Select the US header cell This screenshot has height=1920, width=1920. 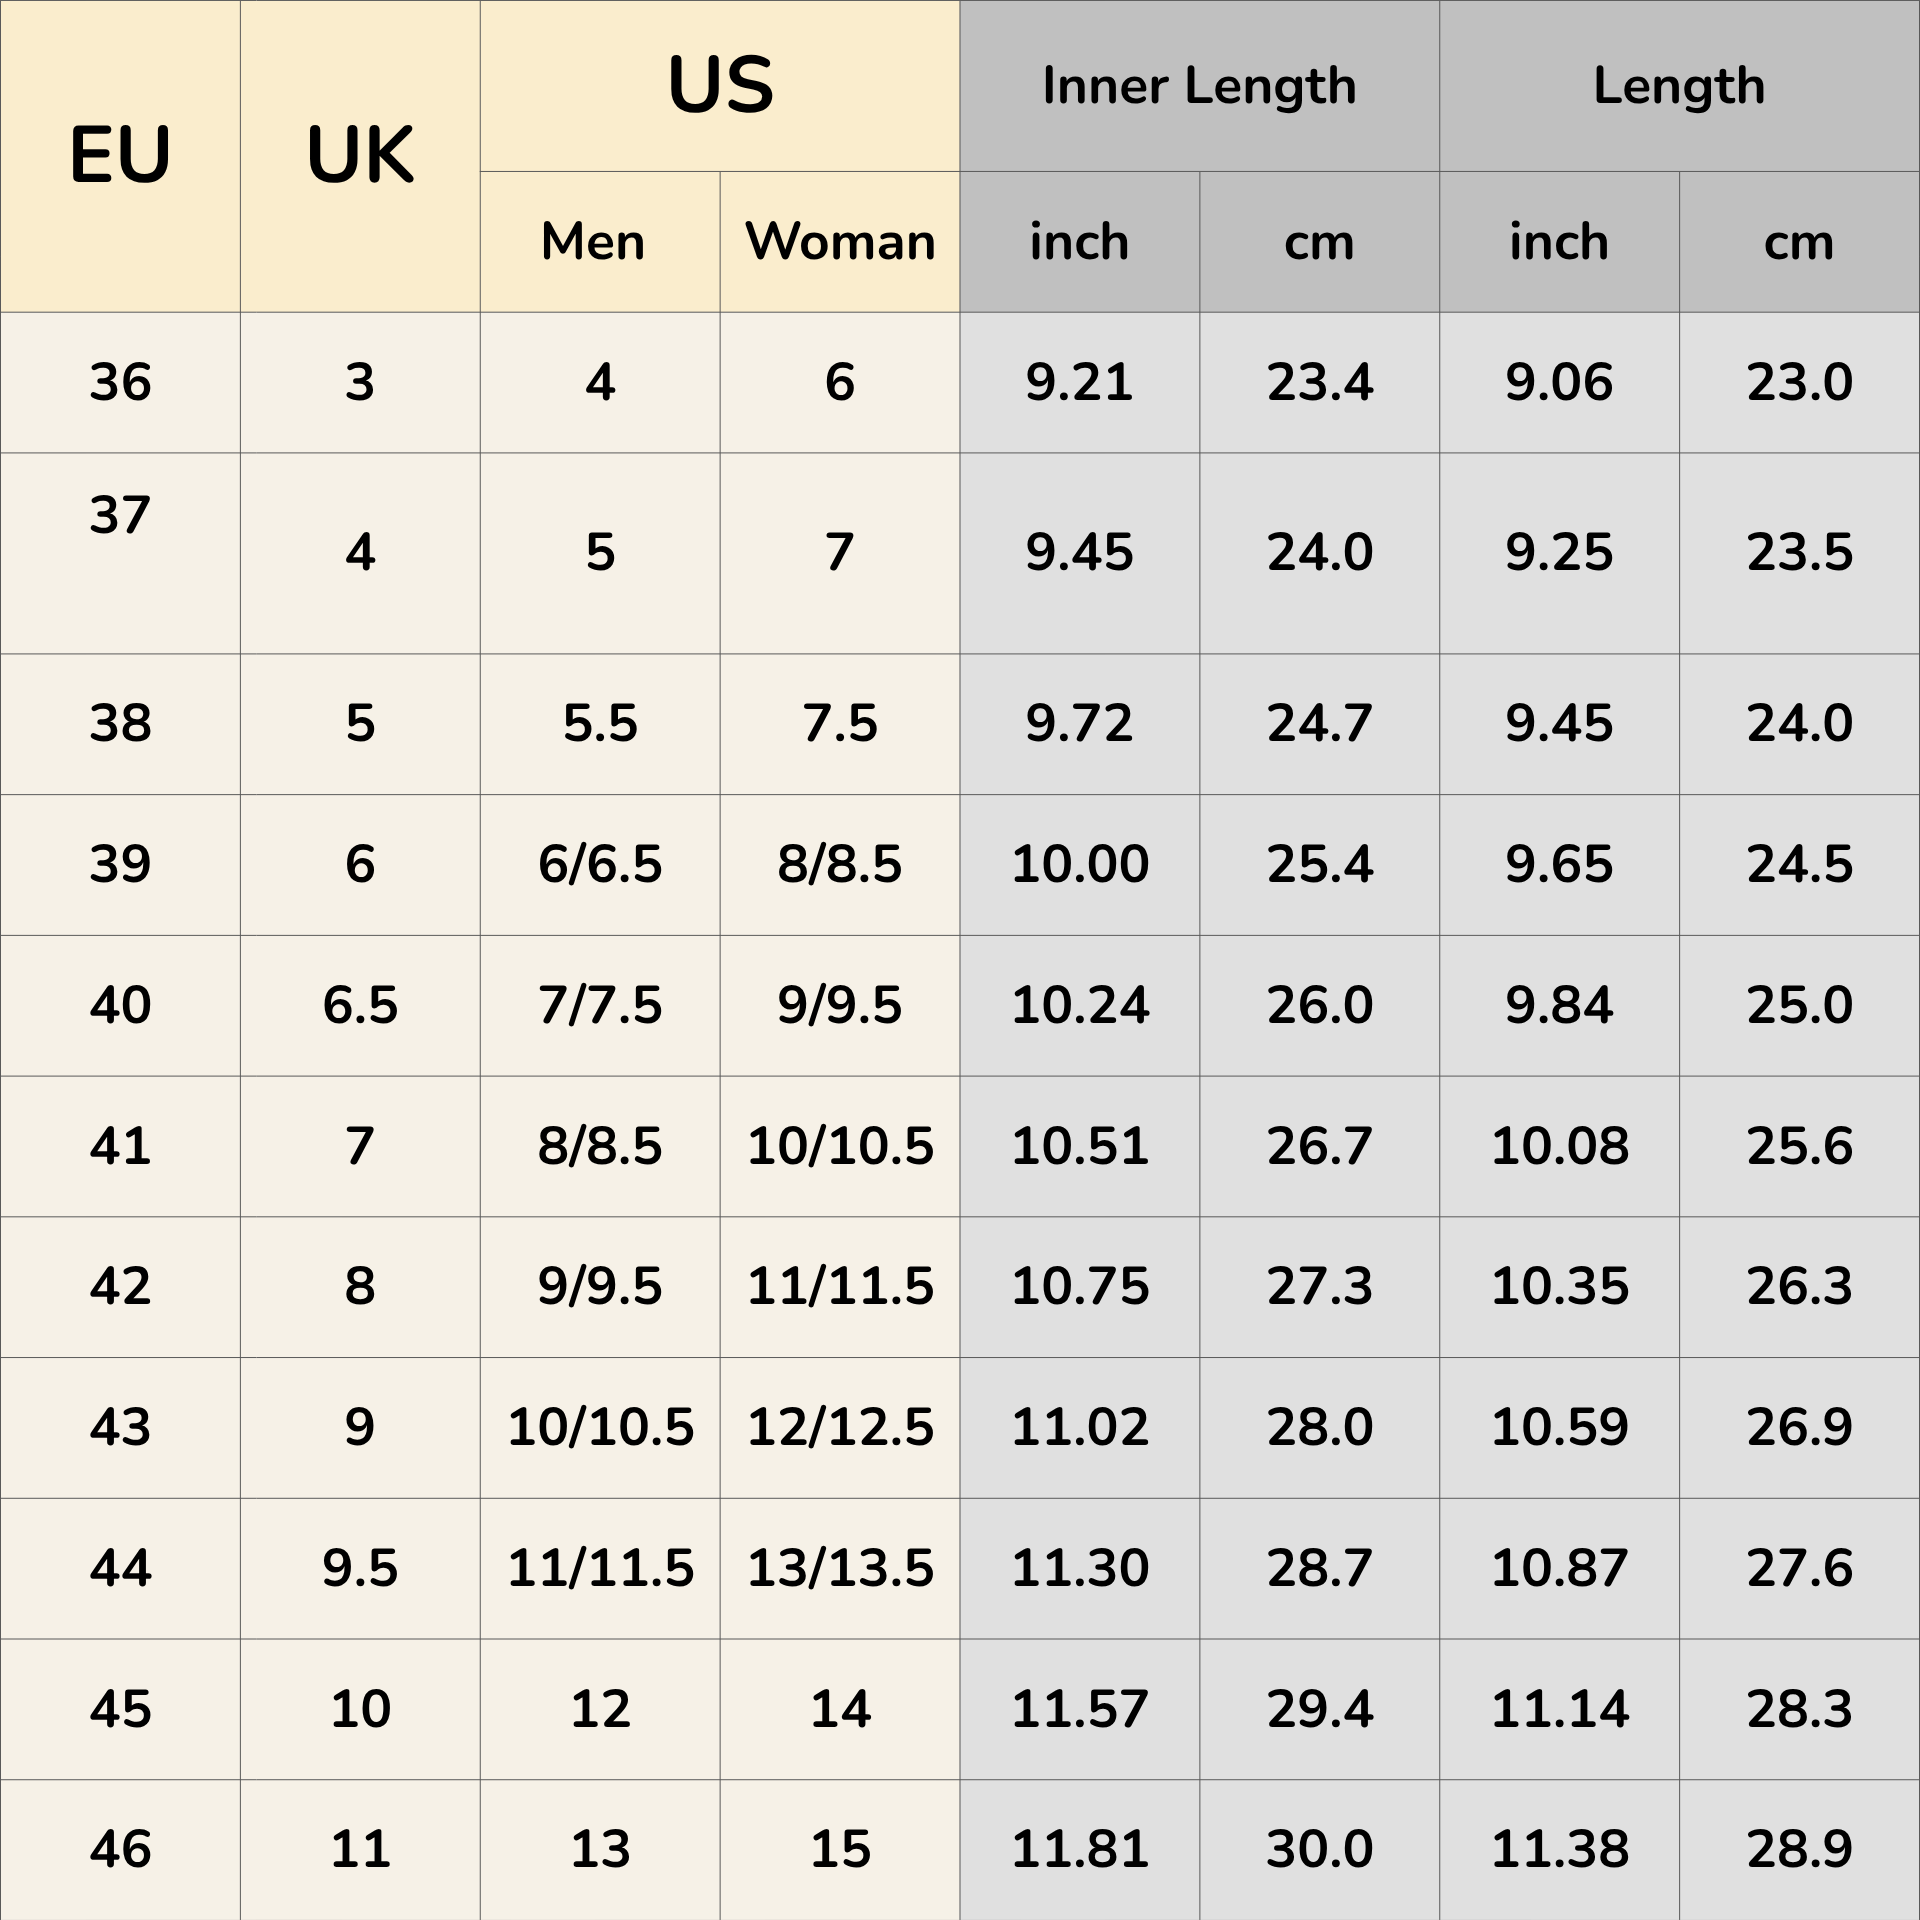[720, 86]
